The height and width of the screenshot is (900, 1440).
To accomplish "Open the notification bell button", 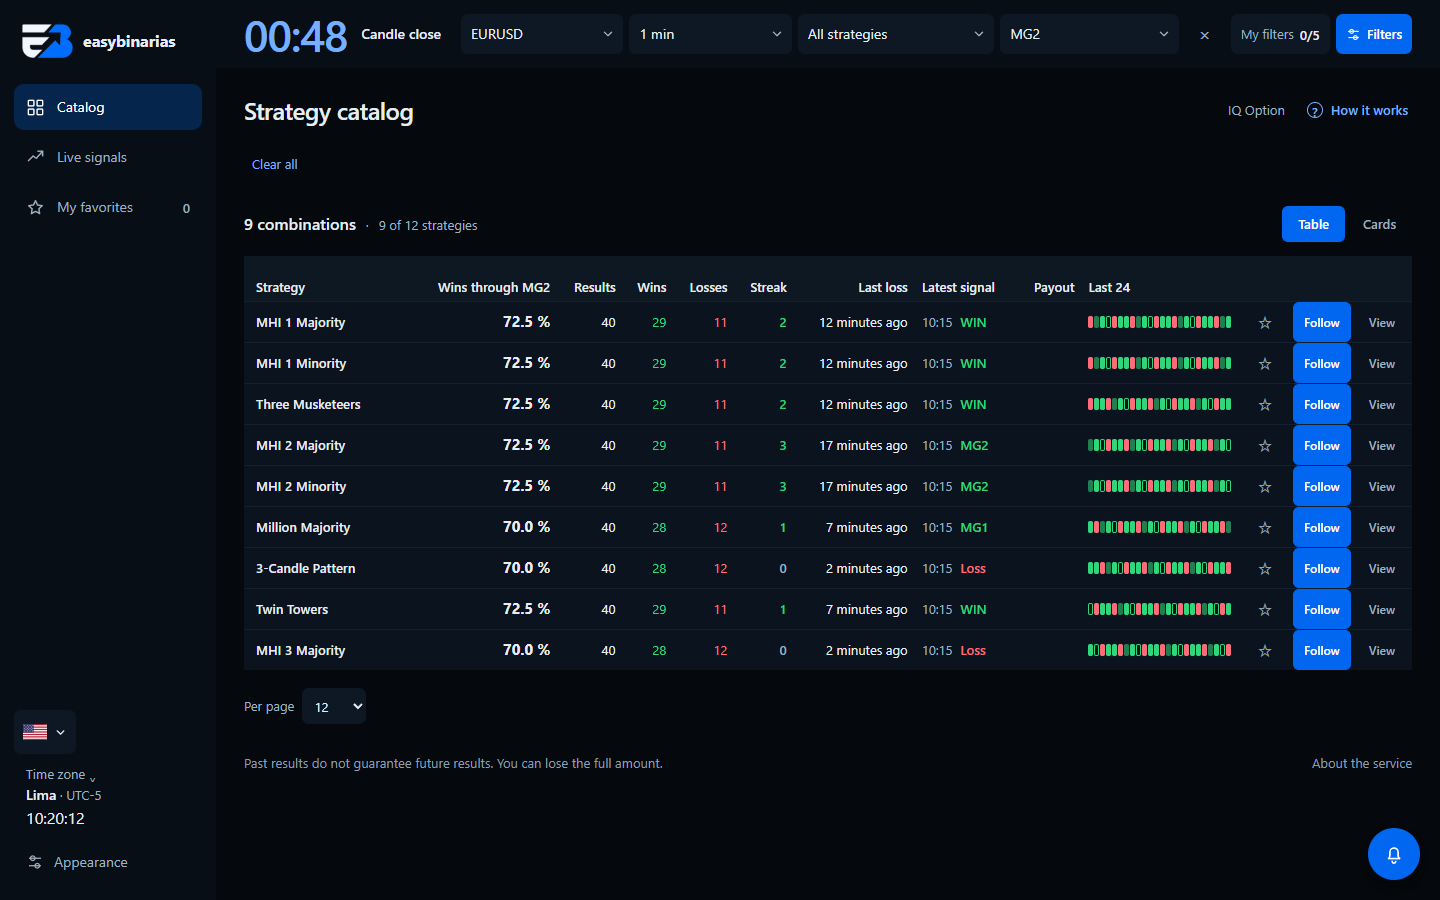I will (x=1393, y=854).
